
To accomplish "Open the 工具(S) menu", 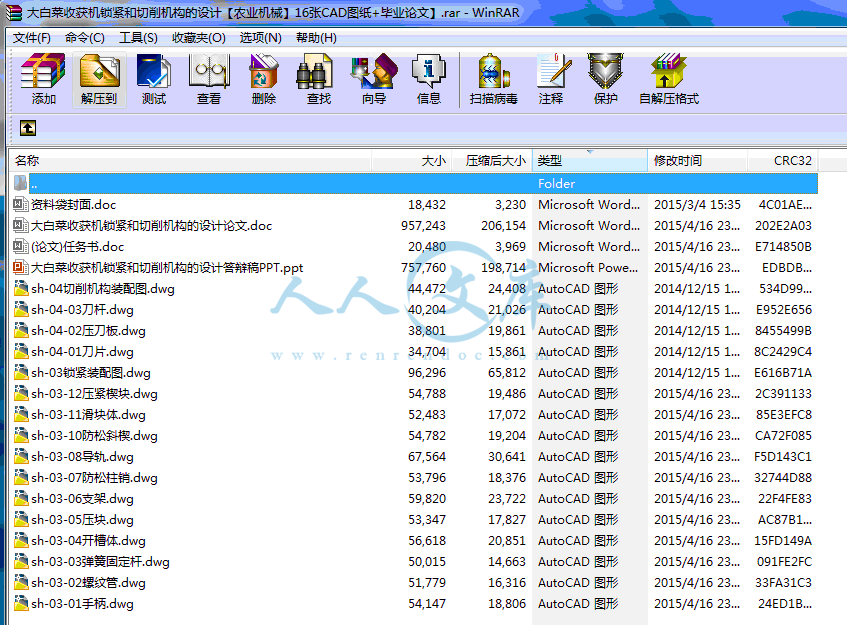I will point(138,38).
